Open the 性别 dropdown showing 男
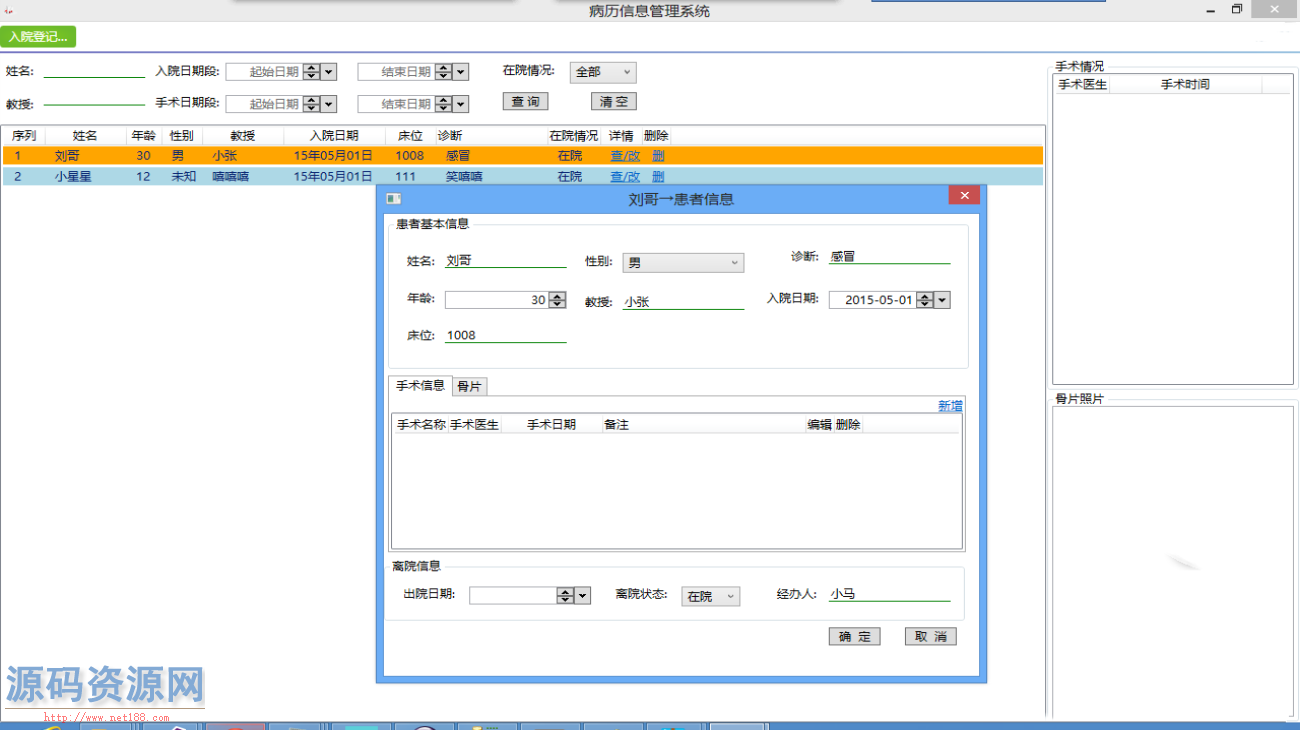This screenshot has height=730, width=1300. coord(683,263)
